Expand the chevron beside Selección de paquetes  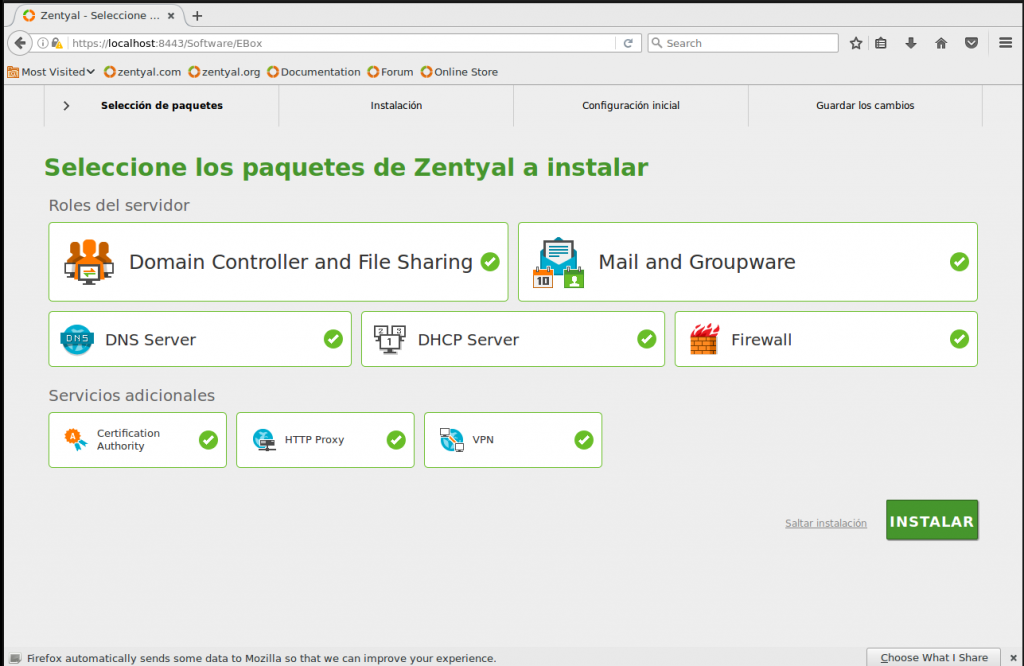tap(66, 106)
